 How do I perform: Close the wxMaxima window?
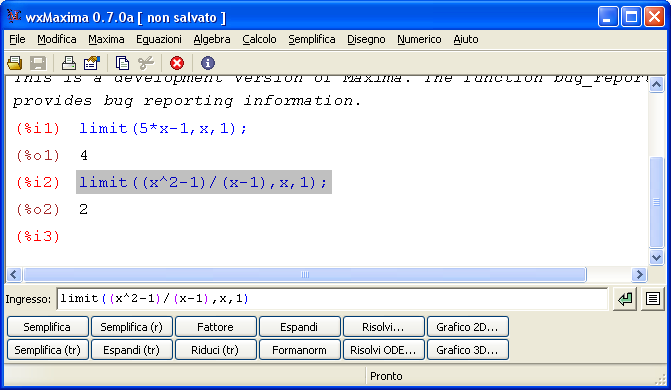[654, 17]
